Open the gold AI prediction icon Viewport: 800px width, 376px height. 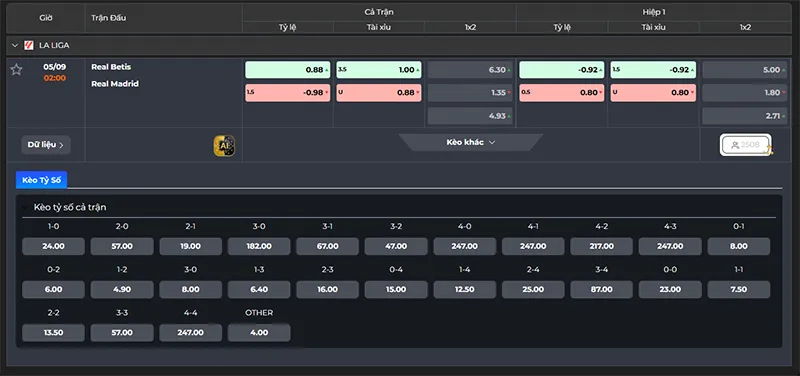tap(224, 145)
